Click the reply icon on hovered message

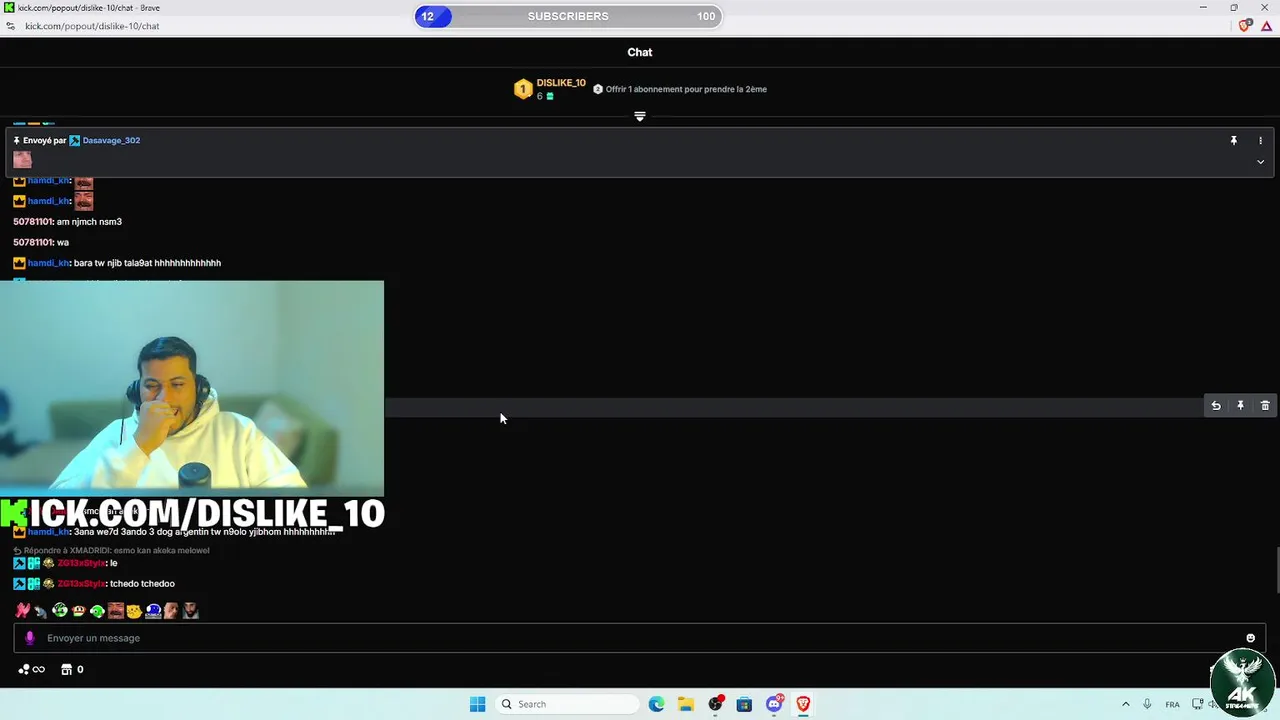point(1216,406)
